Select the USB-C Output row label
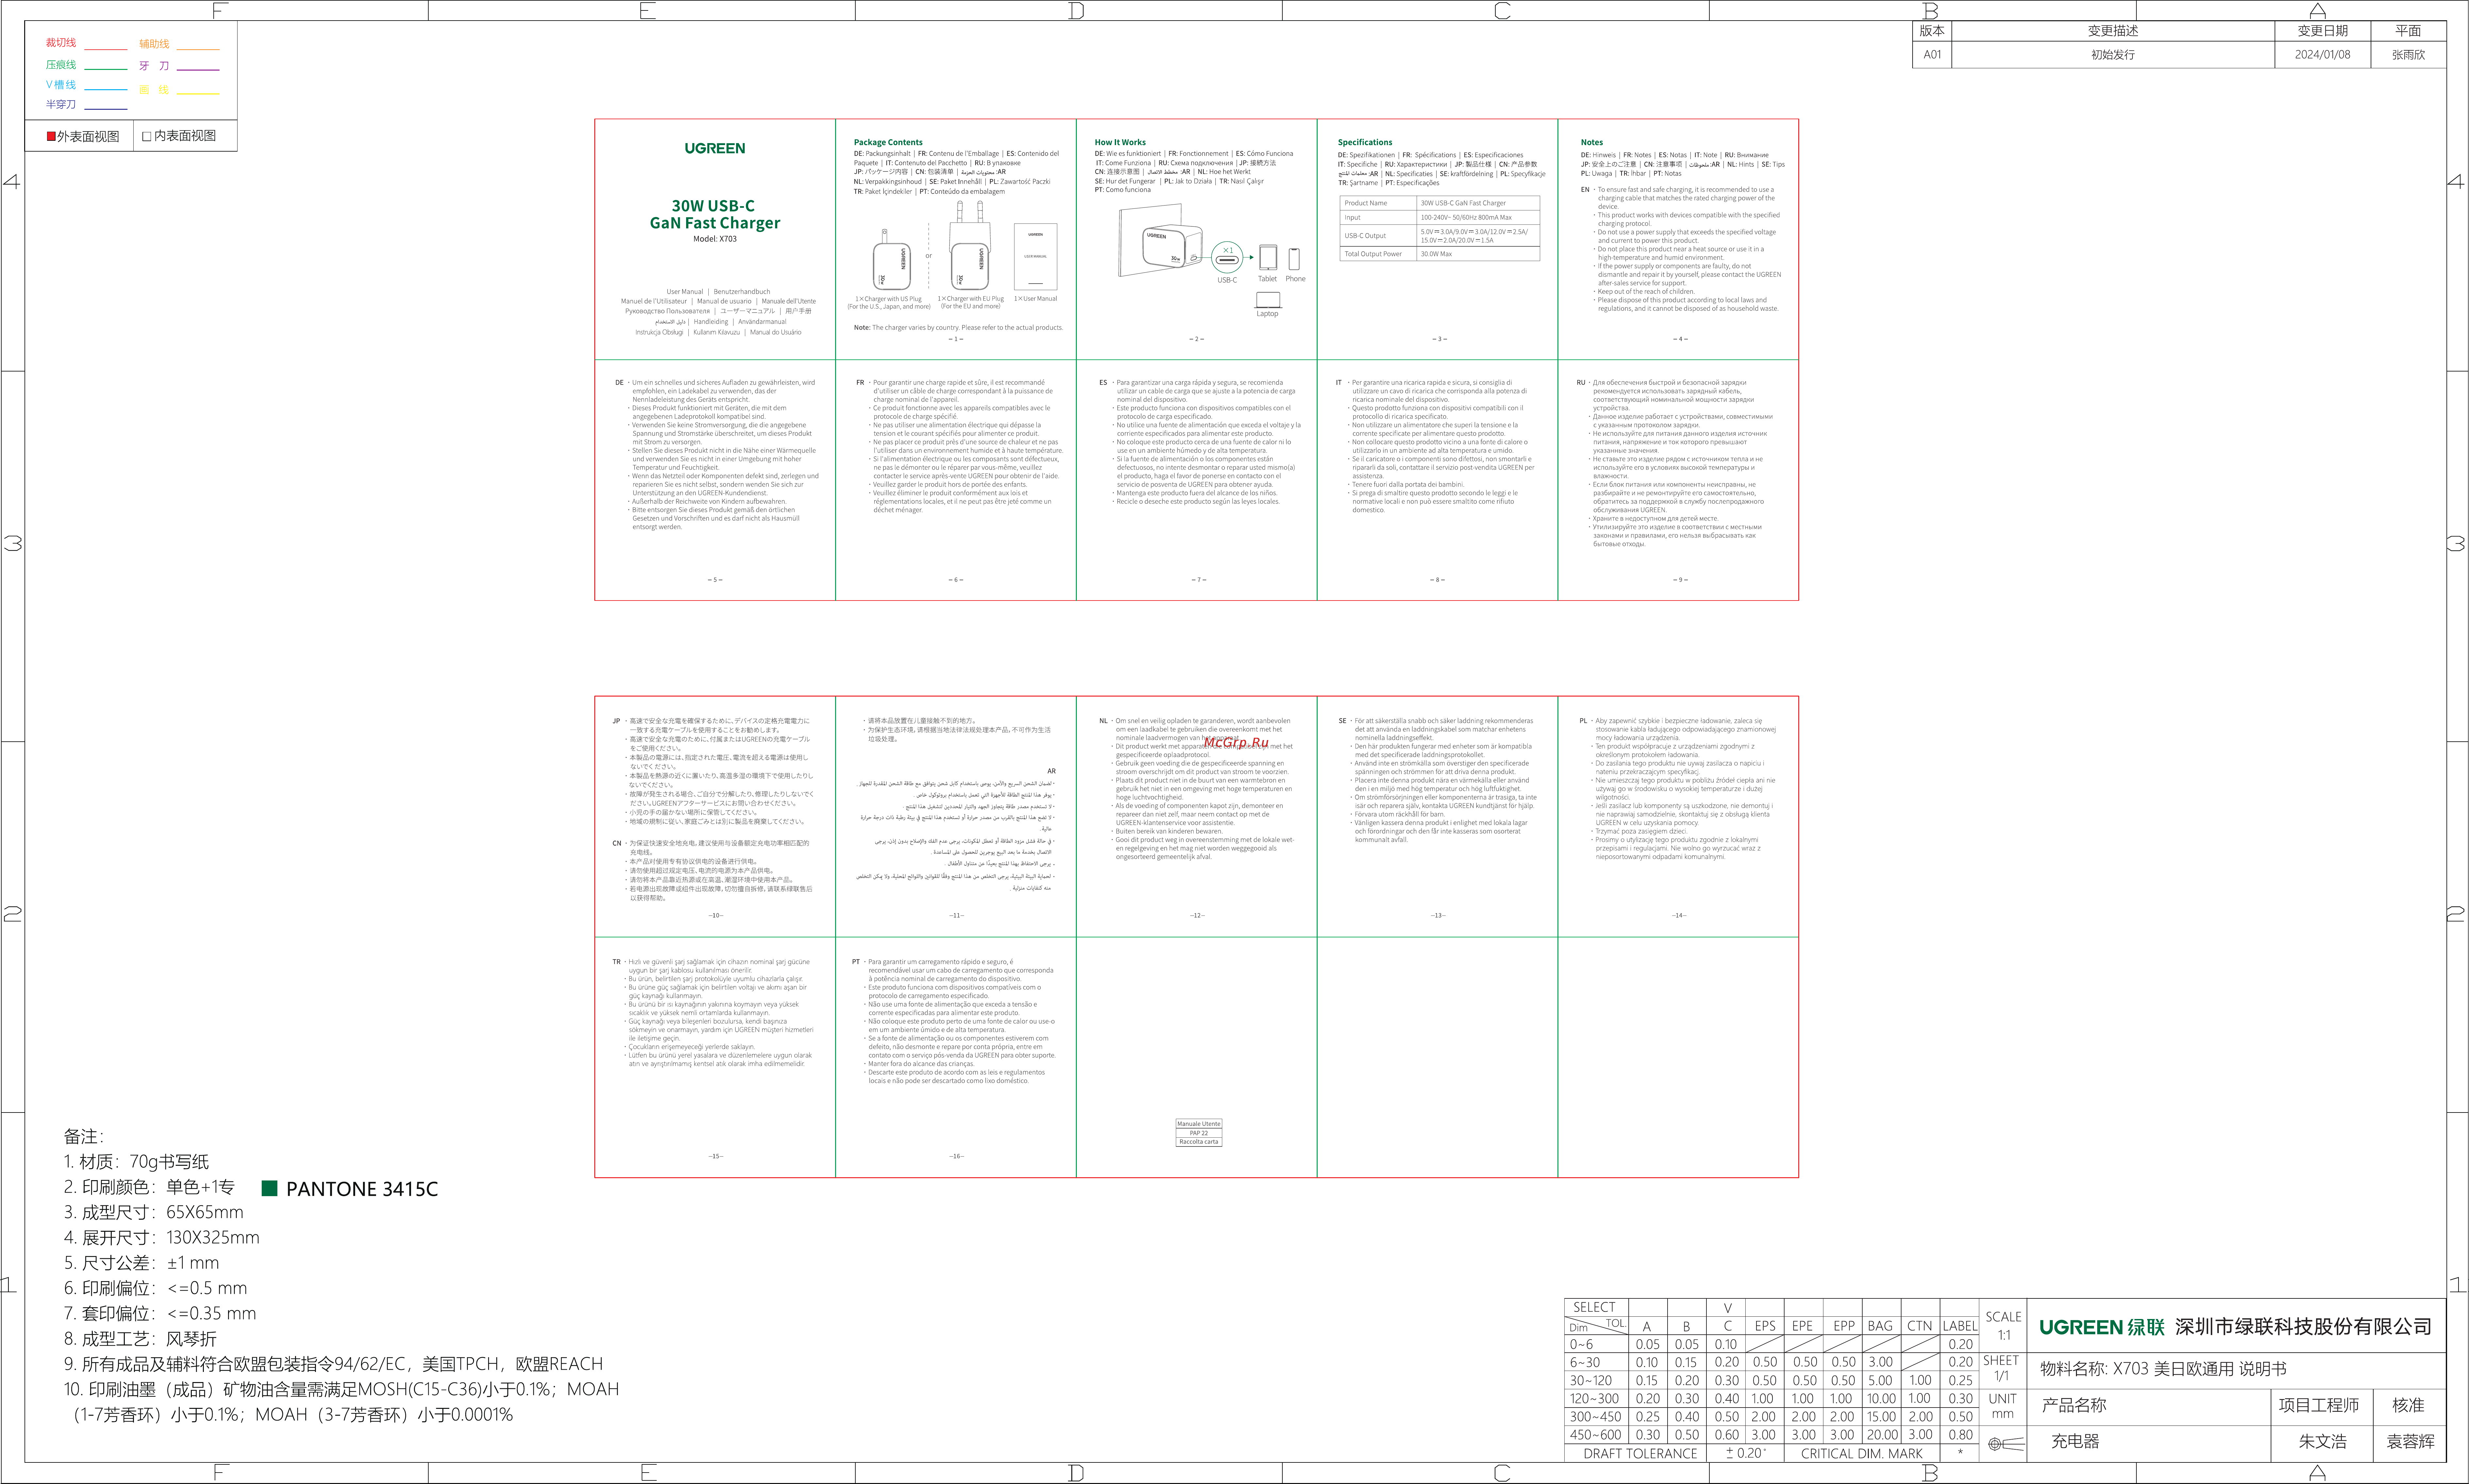The height and width of the screenshot is (1484, 2469). pos(1365,236)
